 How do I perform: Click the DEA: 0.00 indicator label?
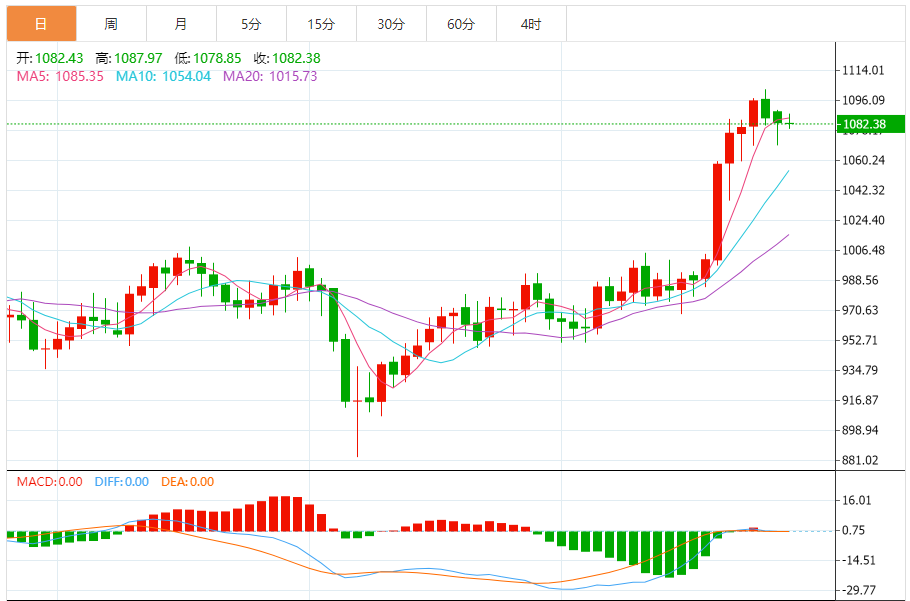(187, 481)
